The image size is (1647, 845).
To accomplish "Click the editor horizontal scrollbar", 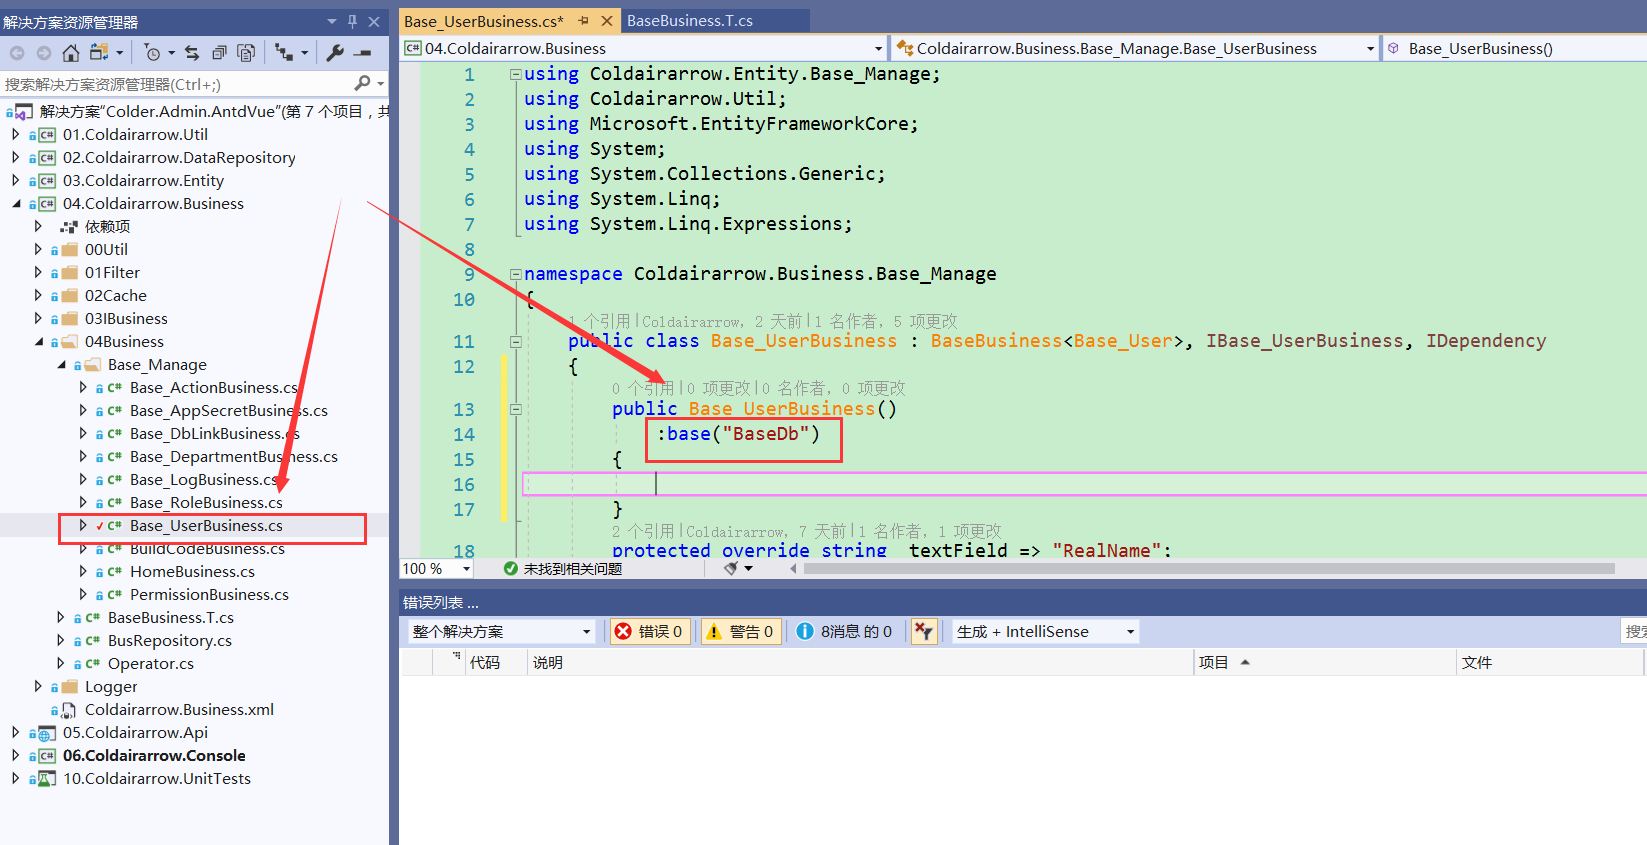I will [1200, 569].
